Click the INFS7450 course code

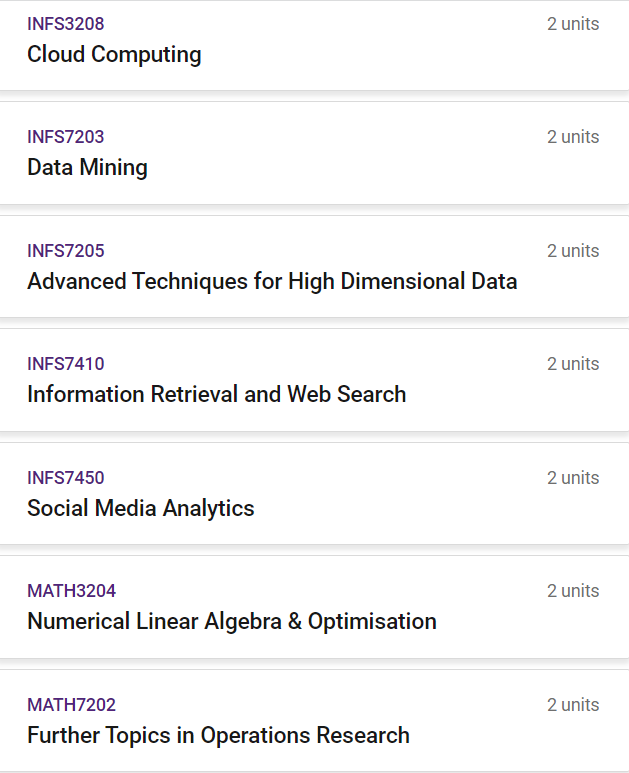[x=66, y=478]
